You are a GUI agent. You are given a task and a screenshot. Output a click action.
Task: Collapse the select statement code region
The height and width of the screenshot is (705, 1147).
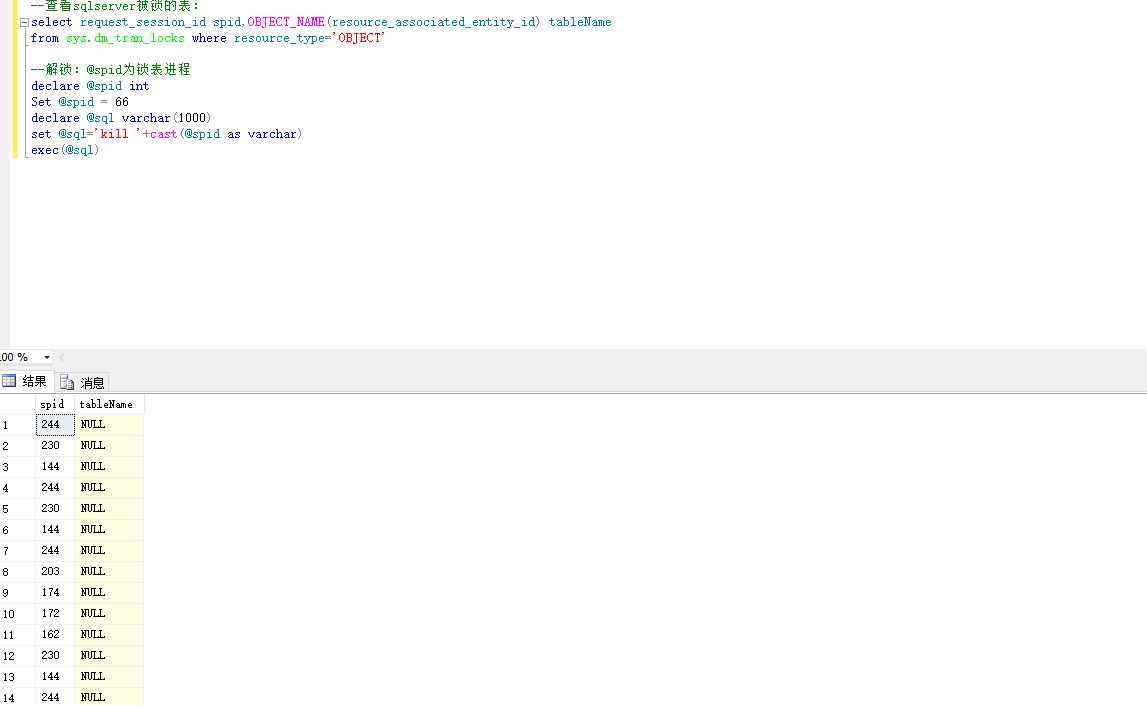[23, 21]
